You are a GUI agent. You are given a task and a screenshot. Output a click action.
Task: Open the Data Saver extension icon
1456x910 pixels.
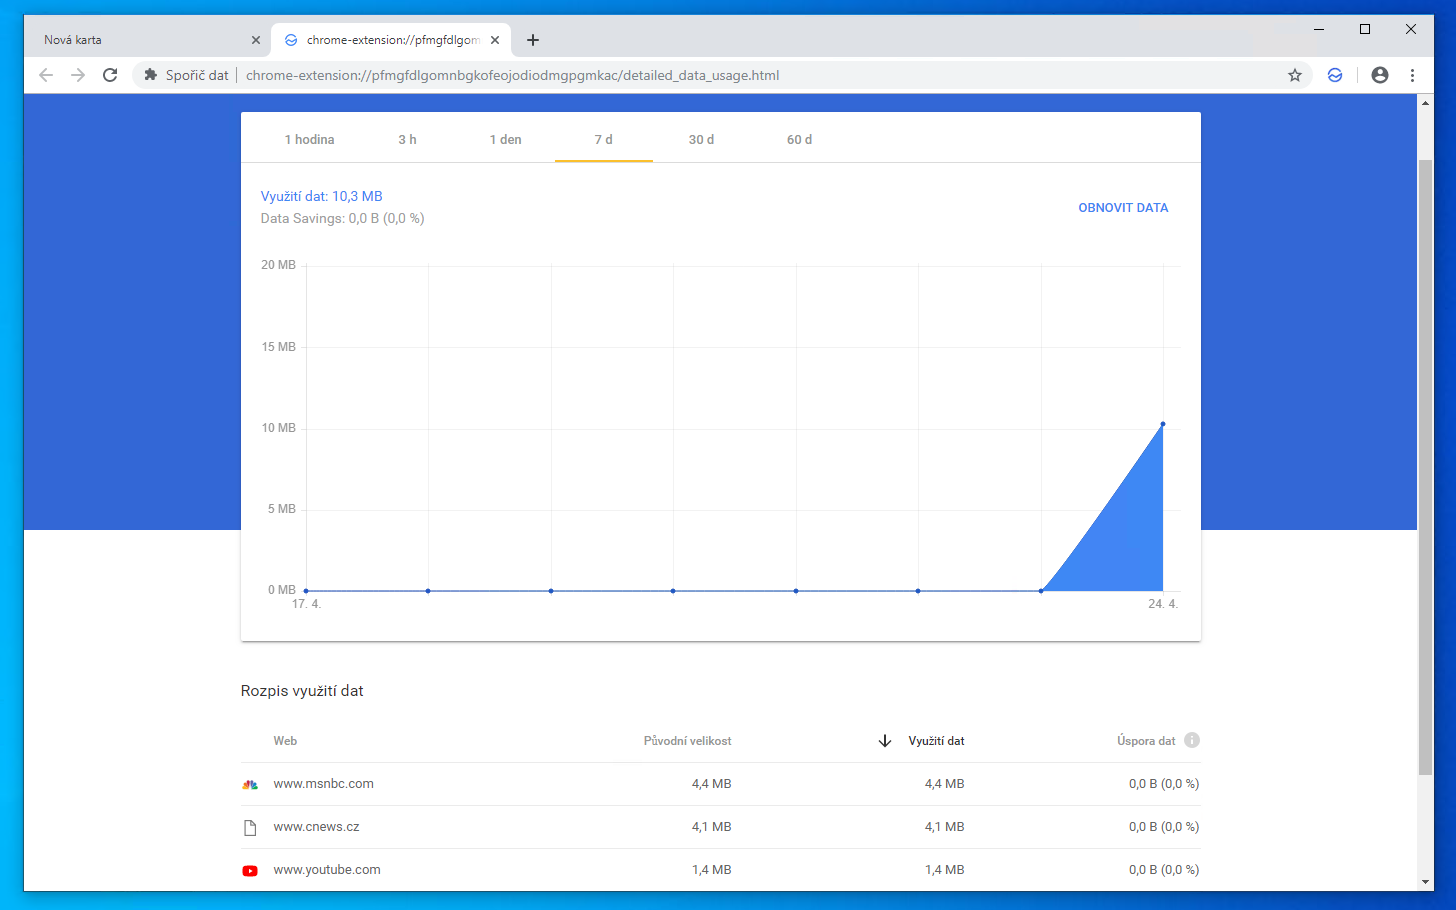click(1335, 75)
